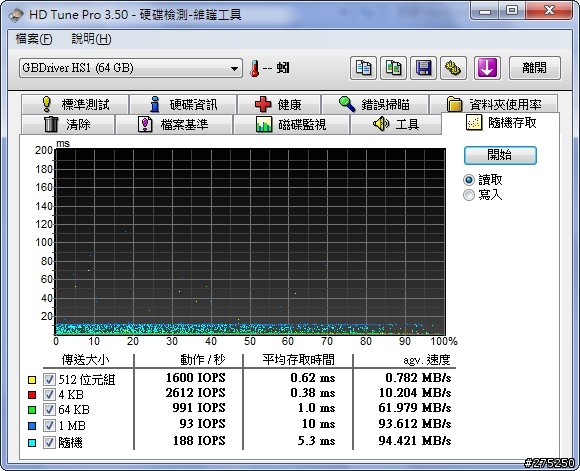Click the save screenshot floppy icon
This screenshot has width=580, height=471.
tap(424, 68)
